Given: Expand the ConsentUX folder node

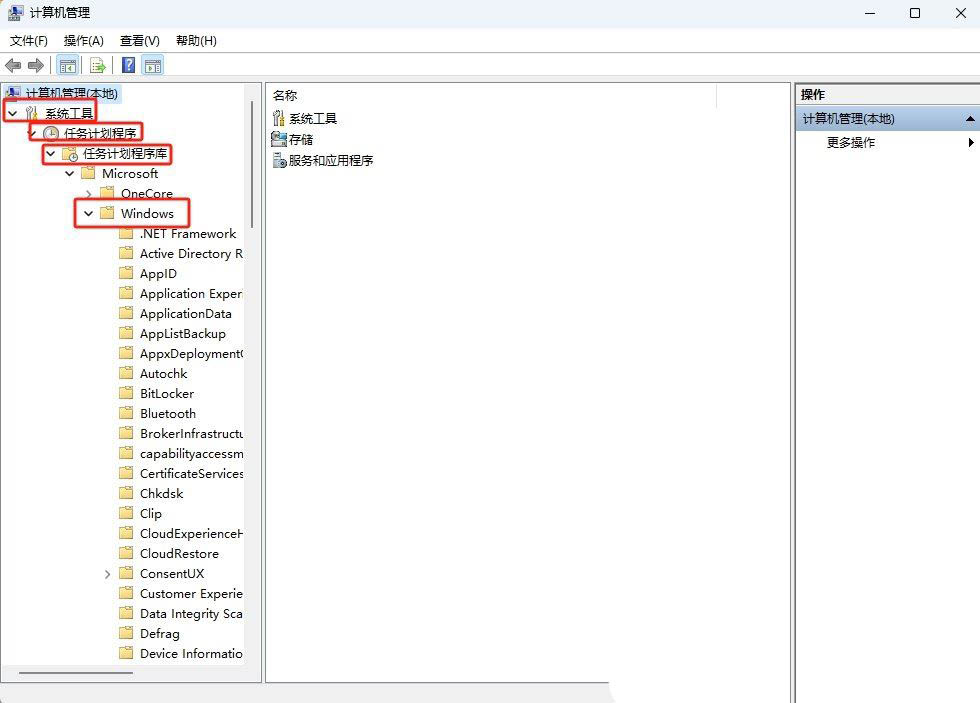Looking at the screenshot, I should coord(108,574).
